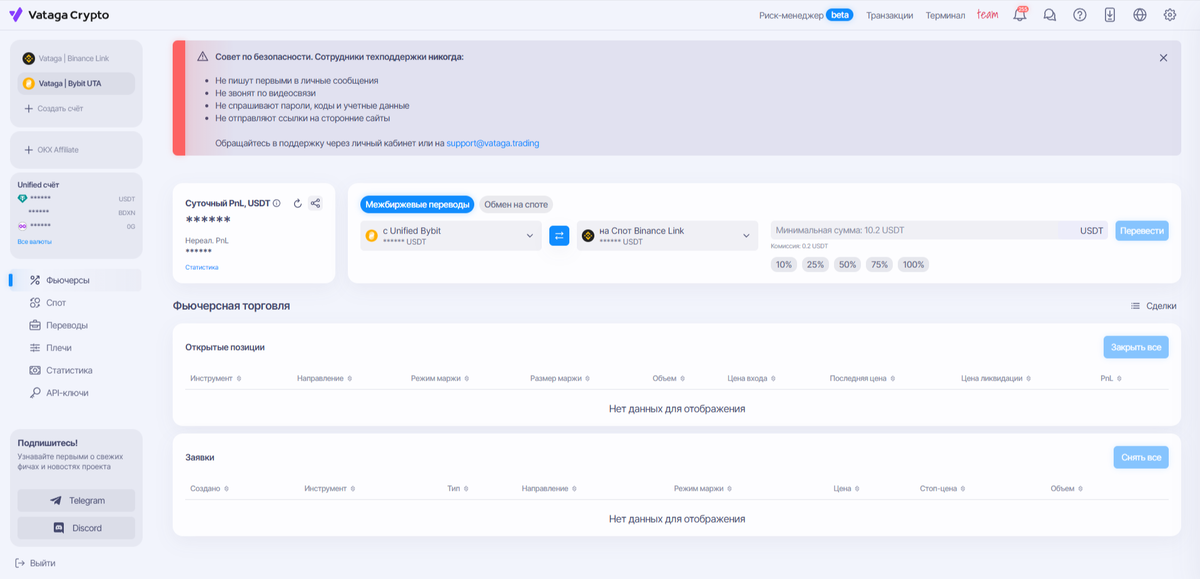Click the purple 0G currency icon

(x=22, y=226)
